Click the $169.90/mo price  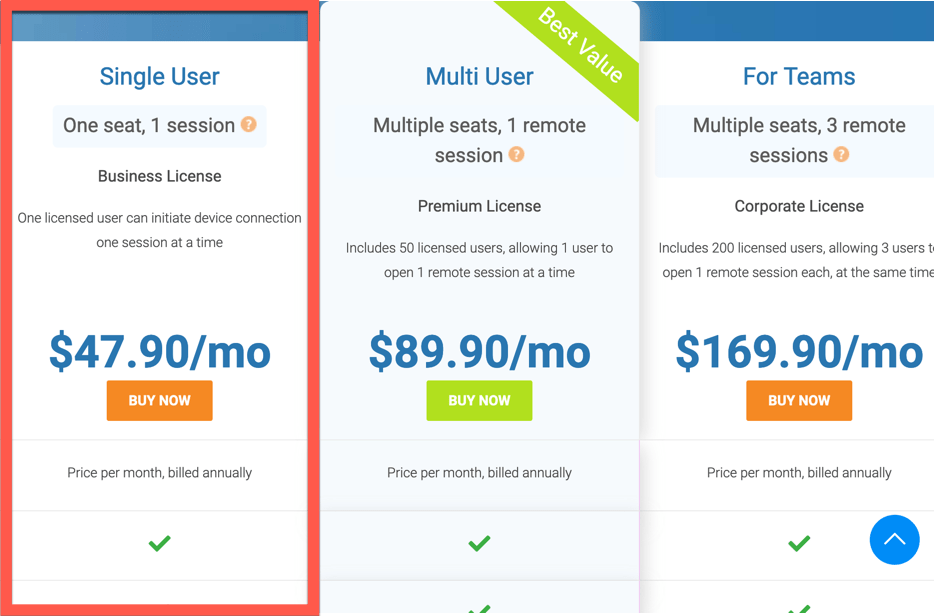[799, 351]
